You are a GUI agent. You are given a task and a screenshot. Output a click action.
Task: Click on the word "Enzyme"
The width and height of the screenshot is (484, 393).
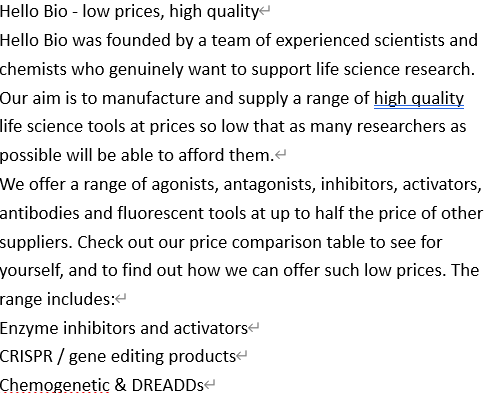coord(29,329)
